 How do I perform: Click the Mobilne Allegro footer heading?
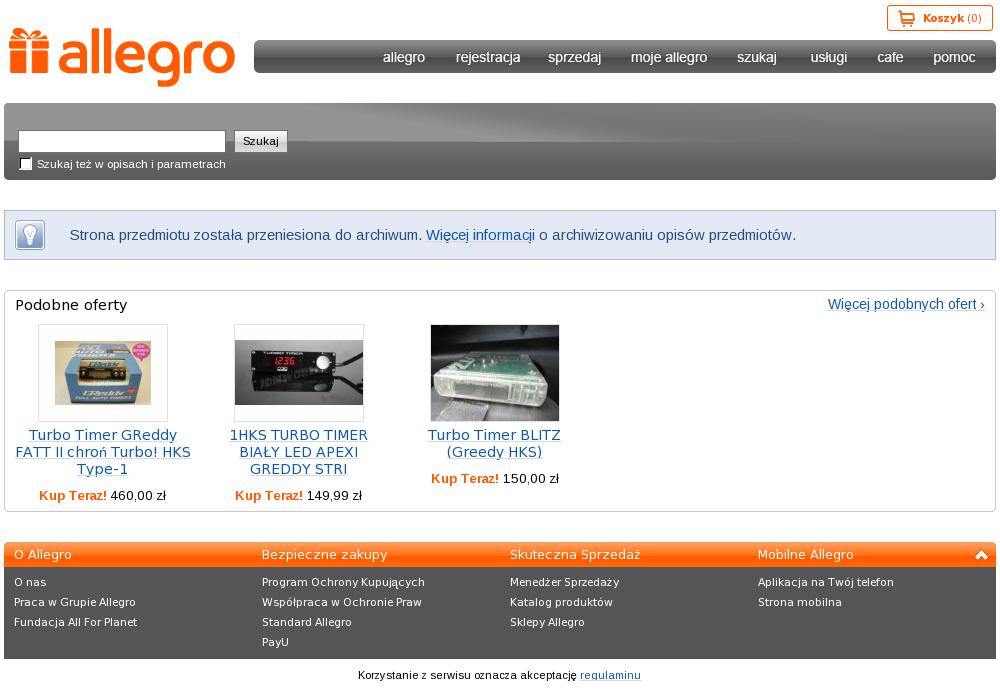pos(805,555)
